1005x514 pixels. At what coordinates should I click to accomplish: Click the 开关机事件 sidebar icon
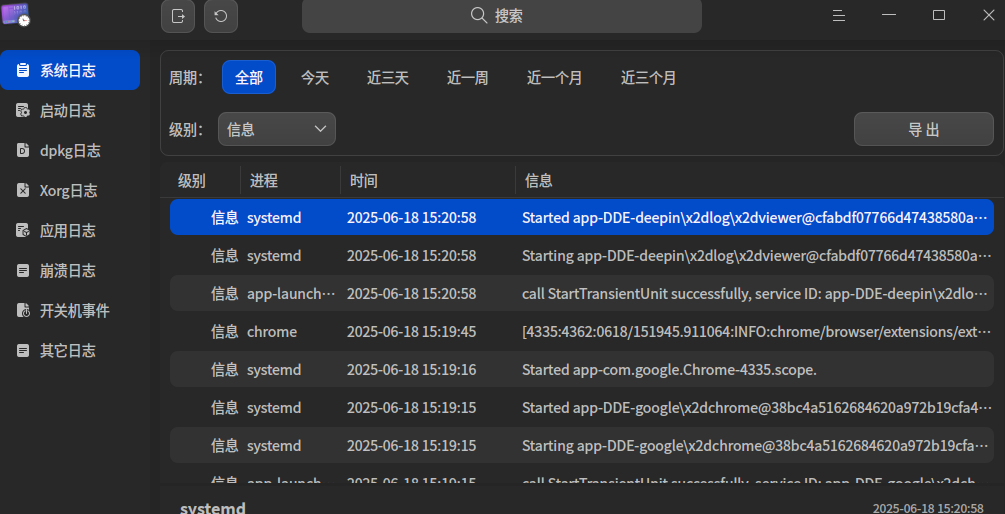coord(23,311)
